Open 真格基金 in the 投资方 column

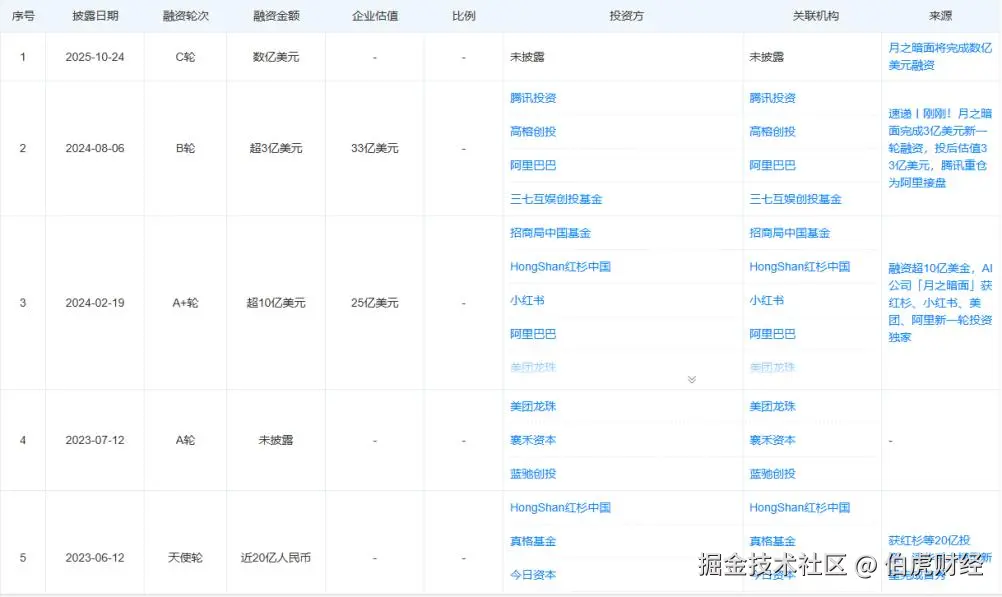(x=533, y=541)
